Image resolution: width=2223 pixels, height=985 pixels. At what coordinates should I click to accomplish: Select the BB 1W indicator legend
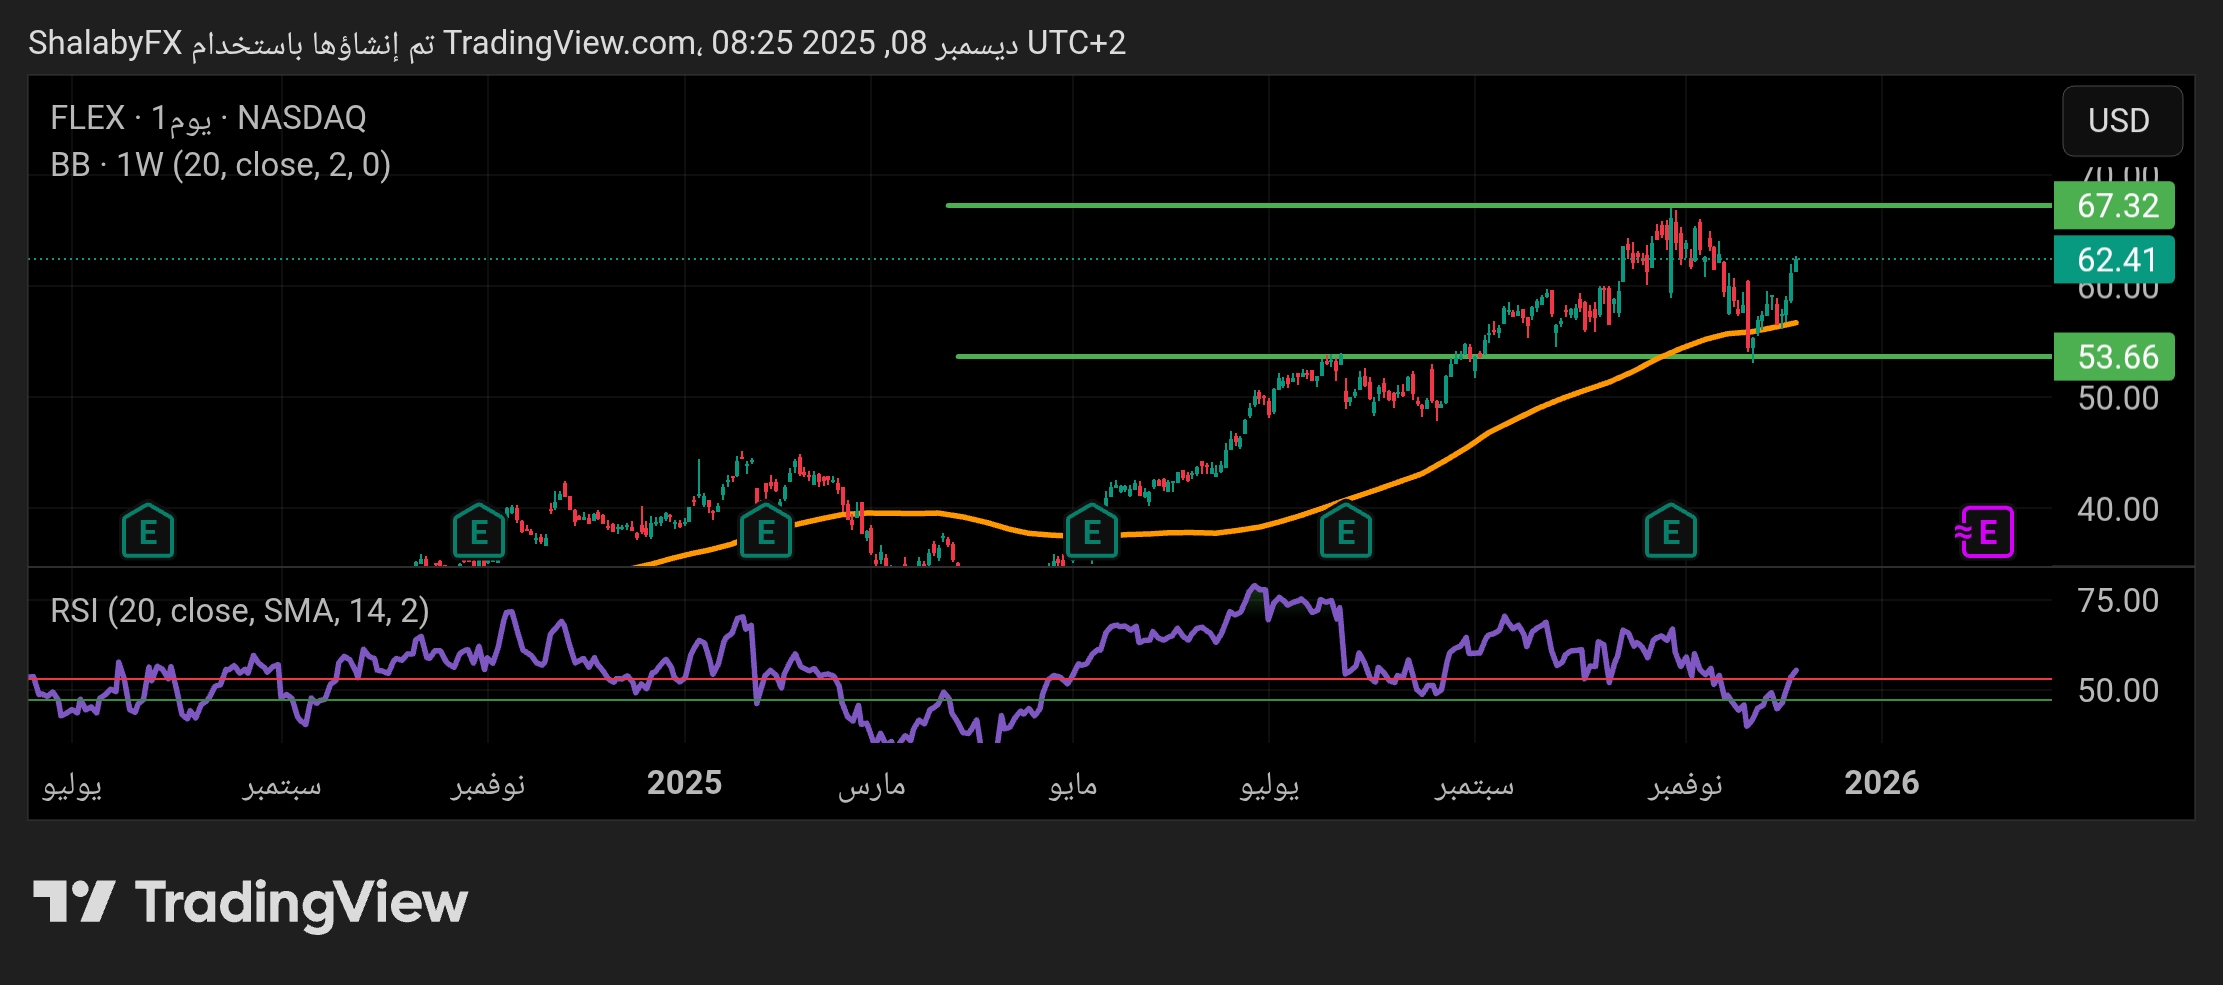220,165
